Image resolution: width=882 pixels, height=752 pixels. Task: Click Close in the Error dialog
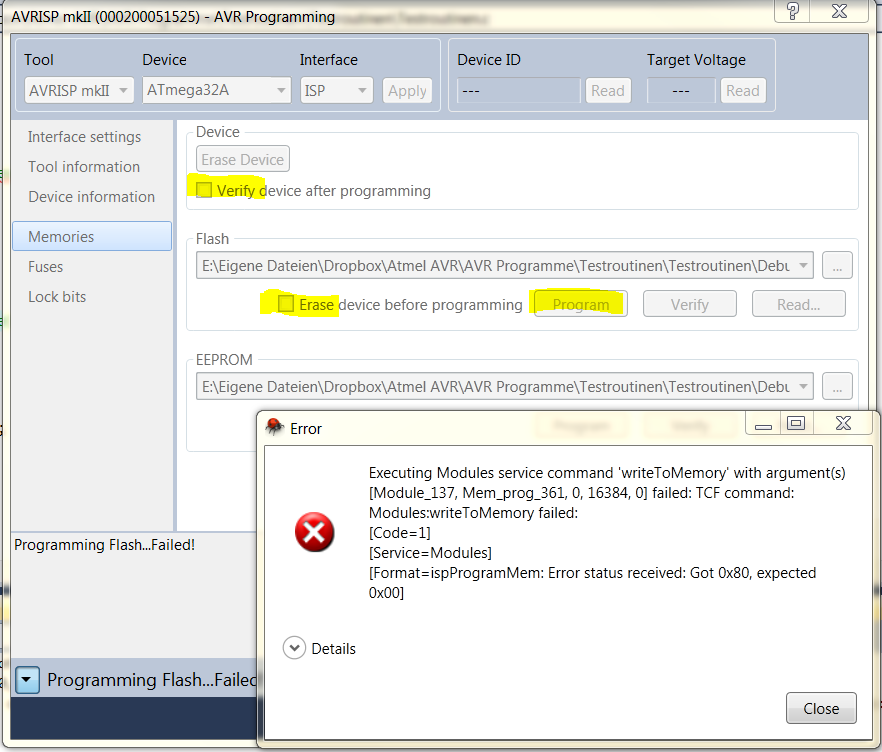coord(821,708)
